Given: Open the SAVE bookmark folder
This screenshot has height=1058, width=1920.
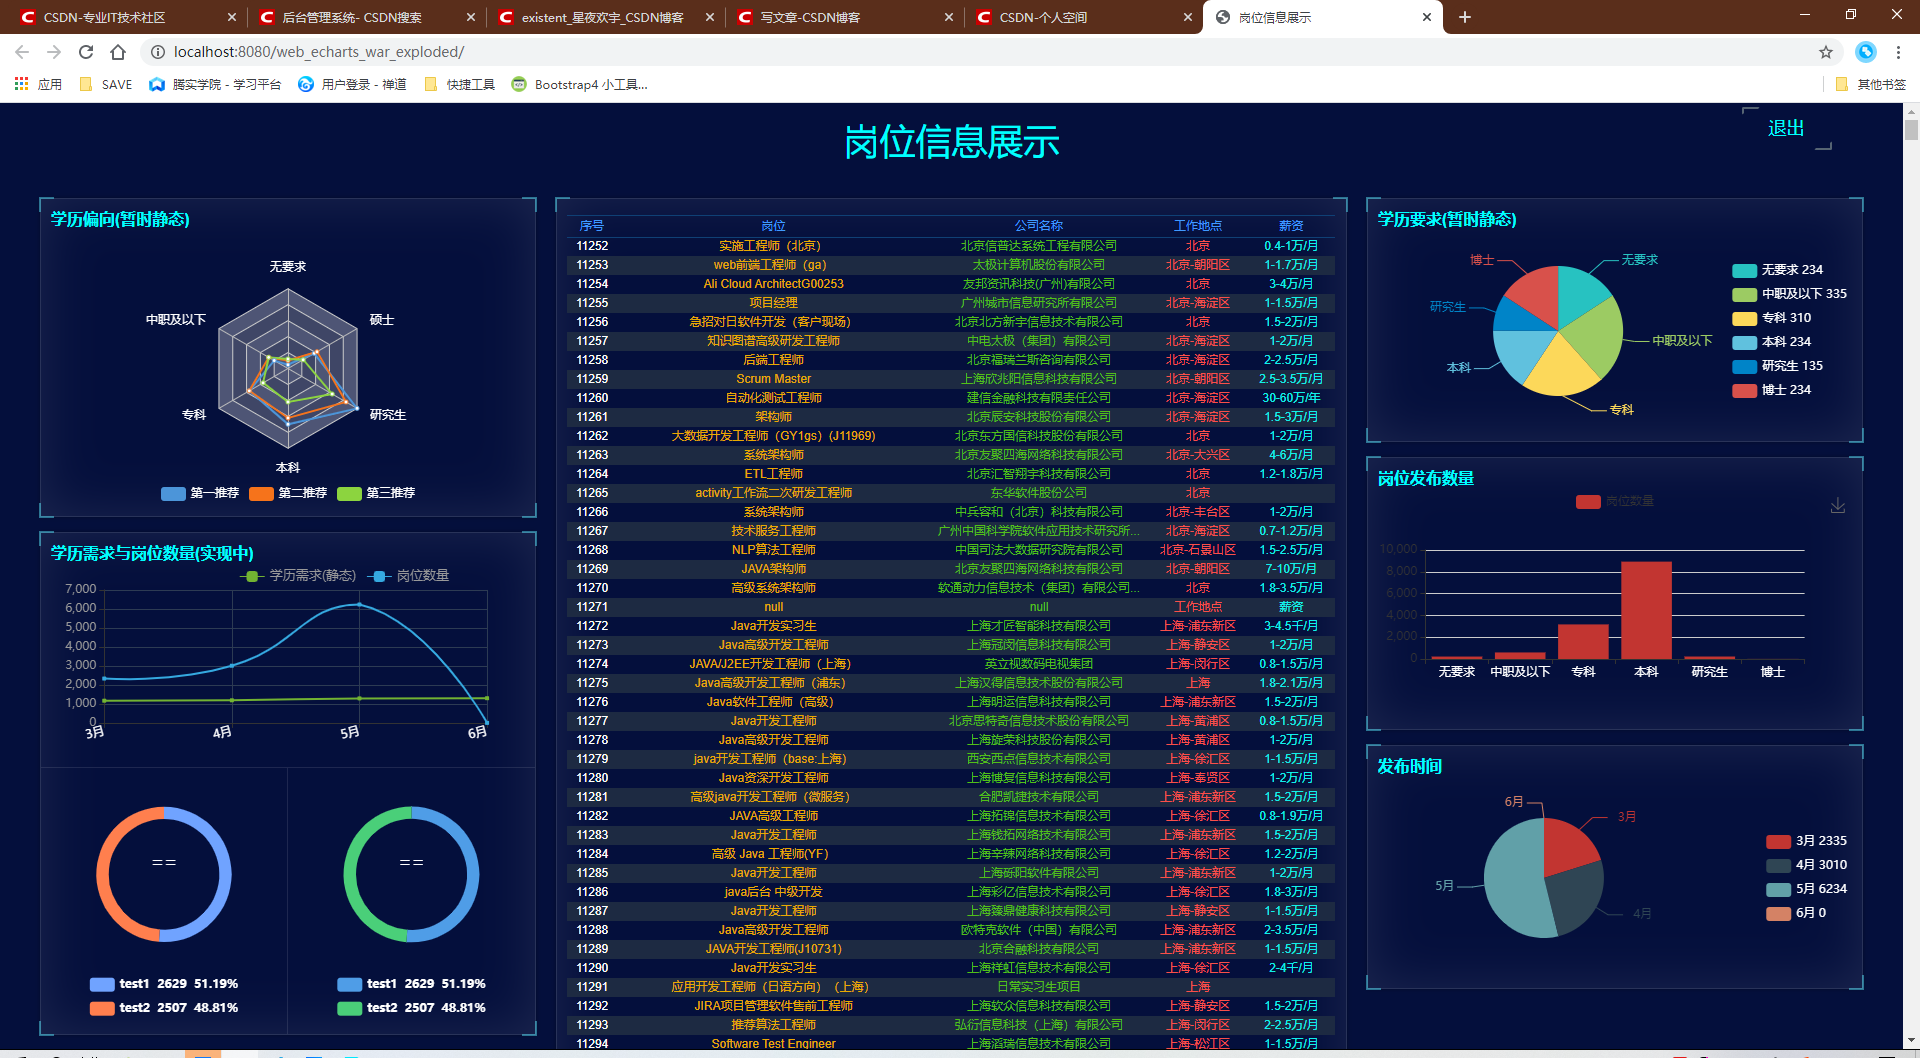Looking at the screenshot, I should 106,84.
